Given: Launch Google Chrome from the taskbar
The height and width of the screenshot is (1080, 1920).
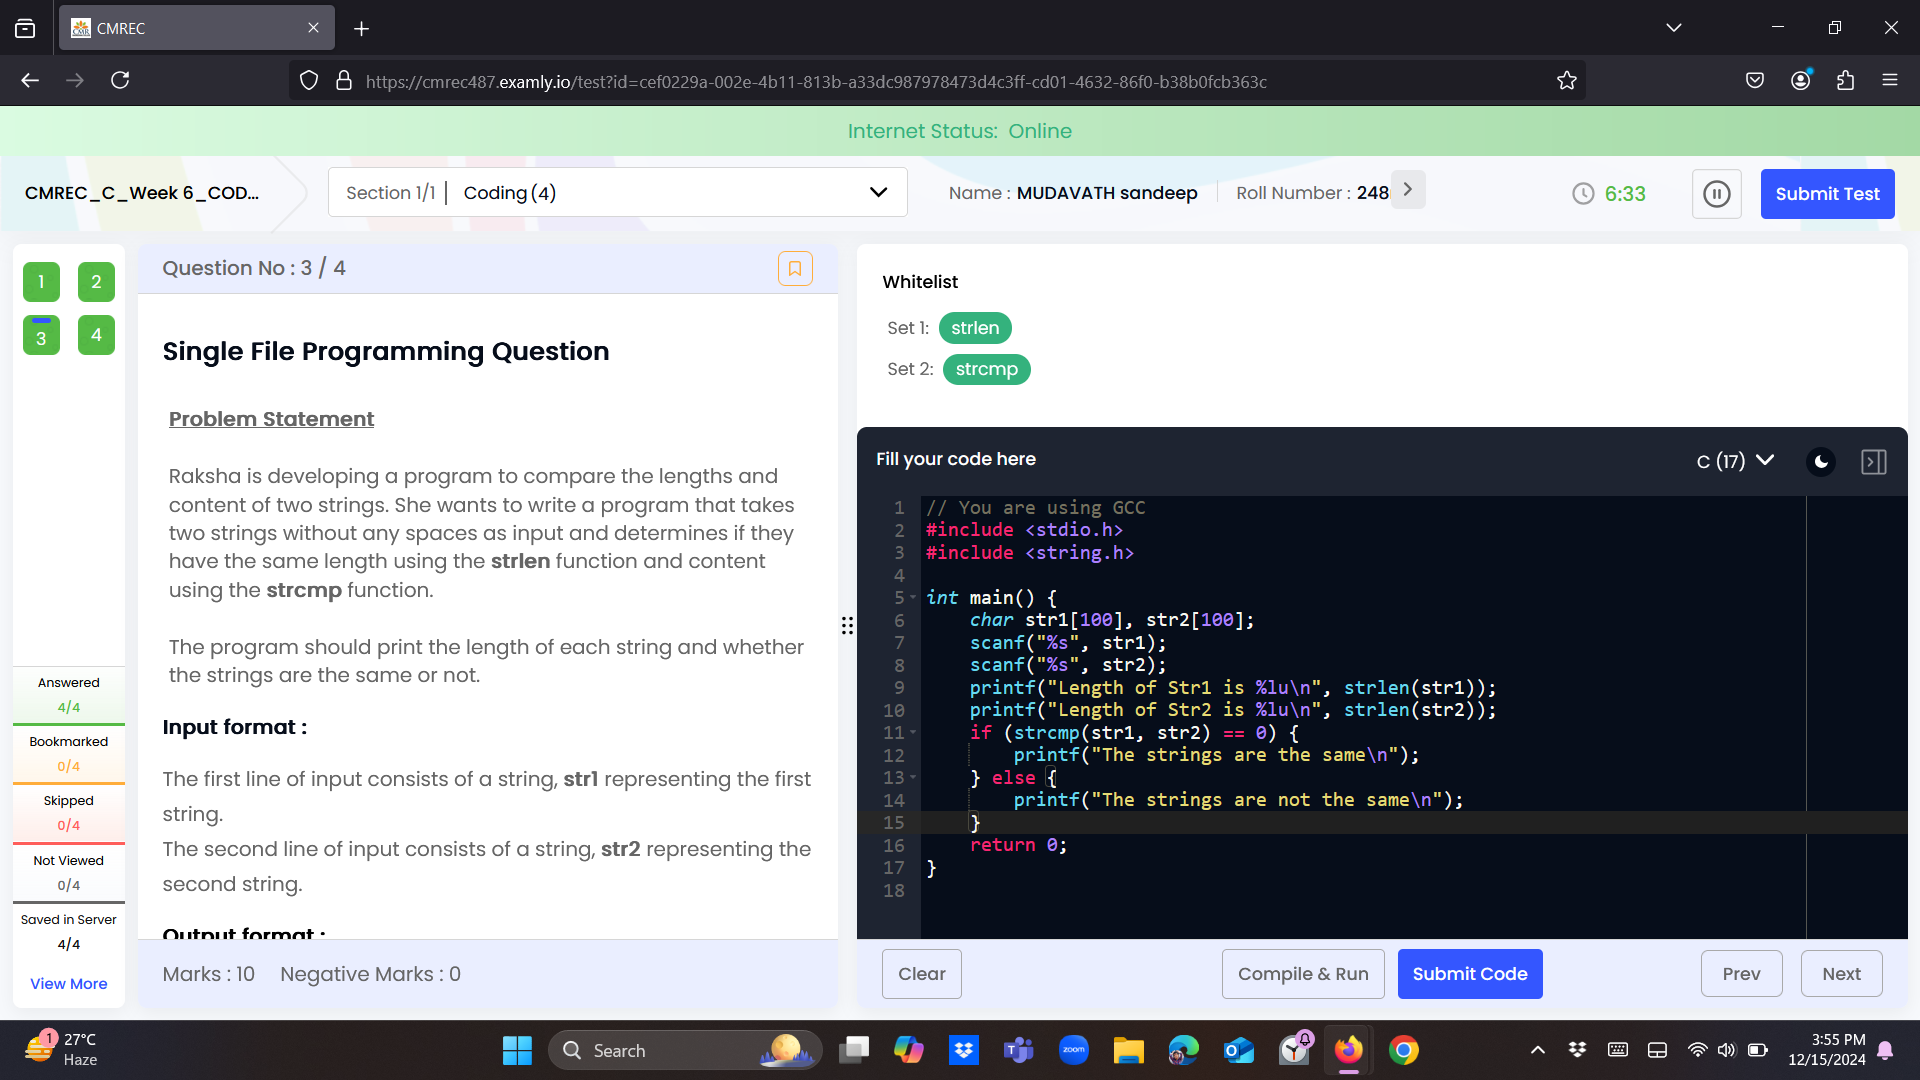Looking at the screenshot, I should tap(1404, 1050).
